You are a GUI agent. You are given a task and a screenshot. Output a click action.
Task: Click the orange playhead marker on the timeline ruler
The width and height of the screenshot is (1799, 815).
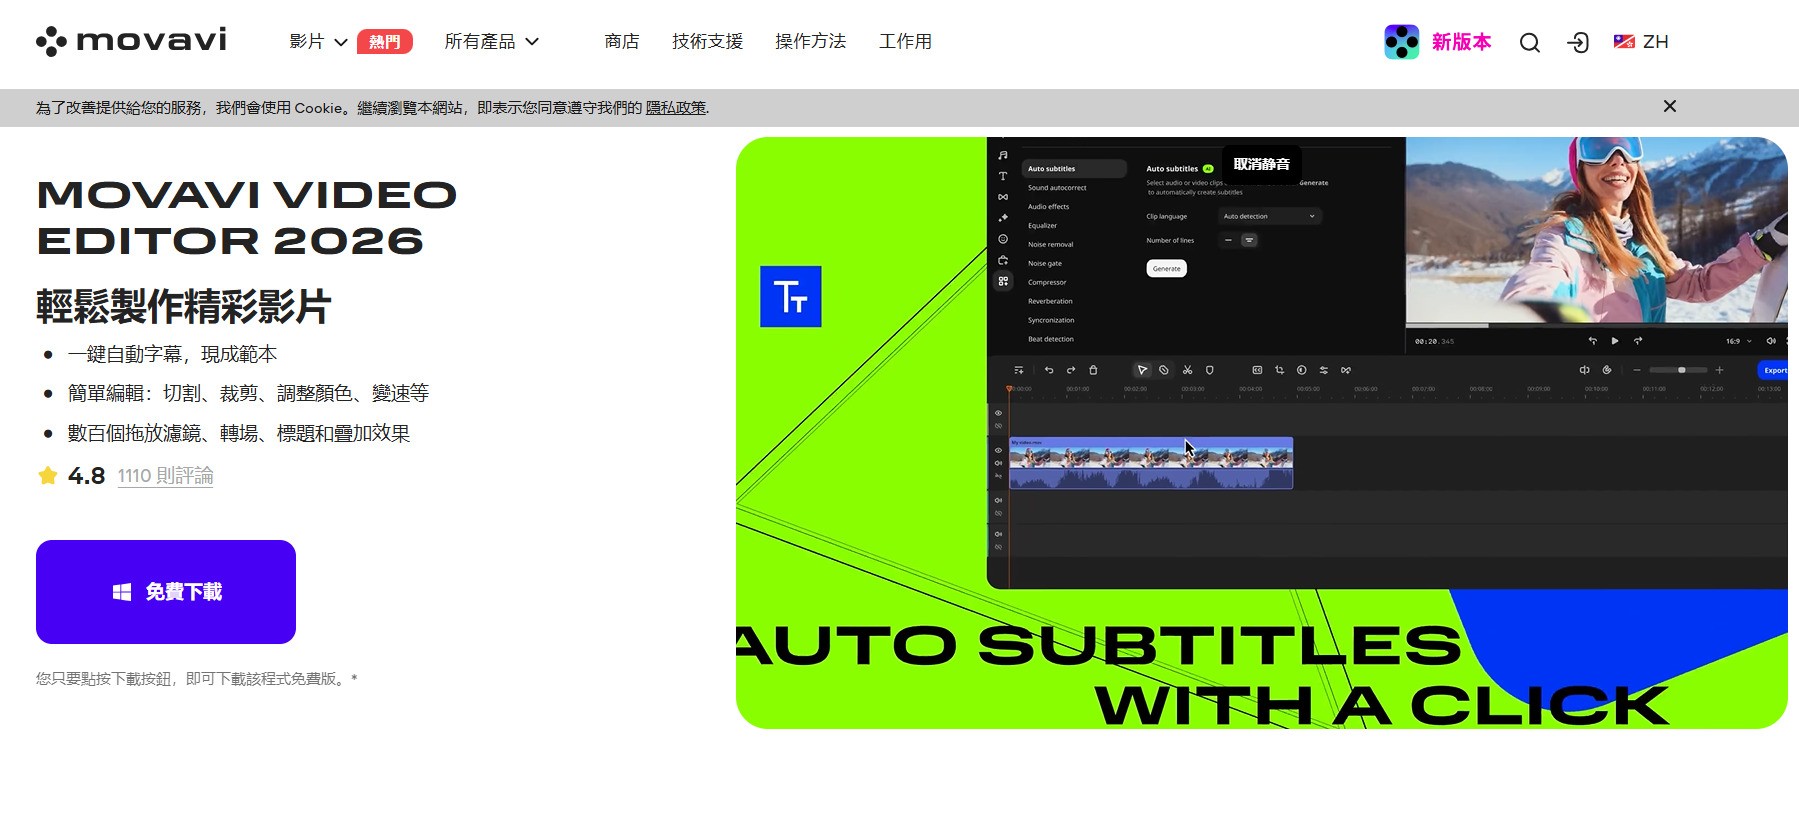(1009, 388)
